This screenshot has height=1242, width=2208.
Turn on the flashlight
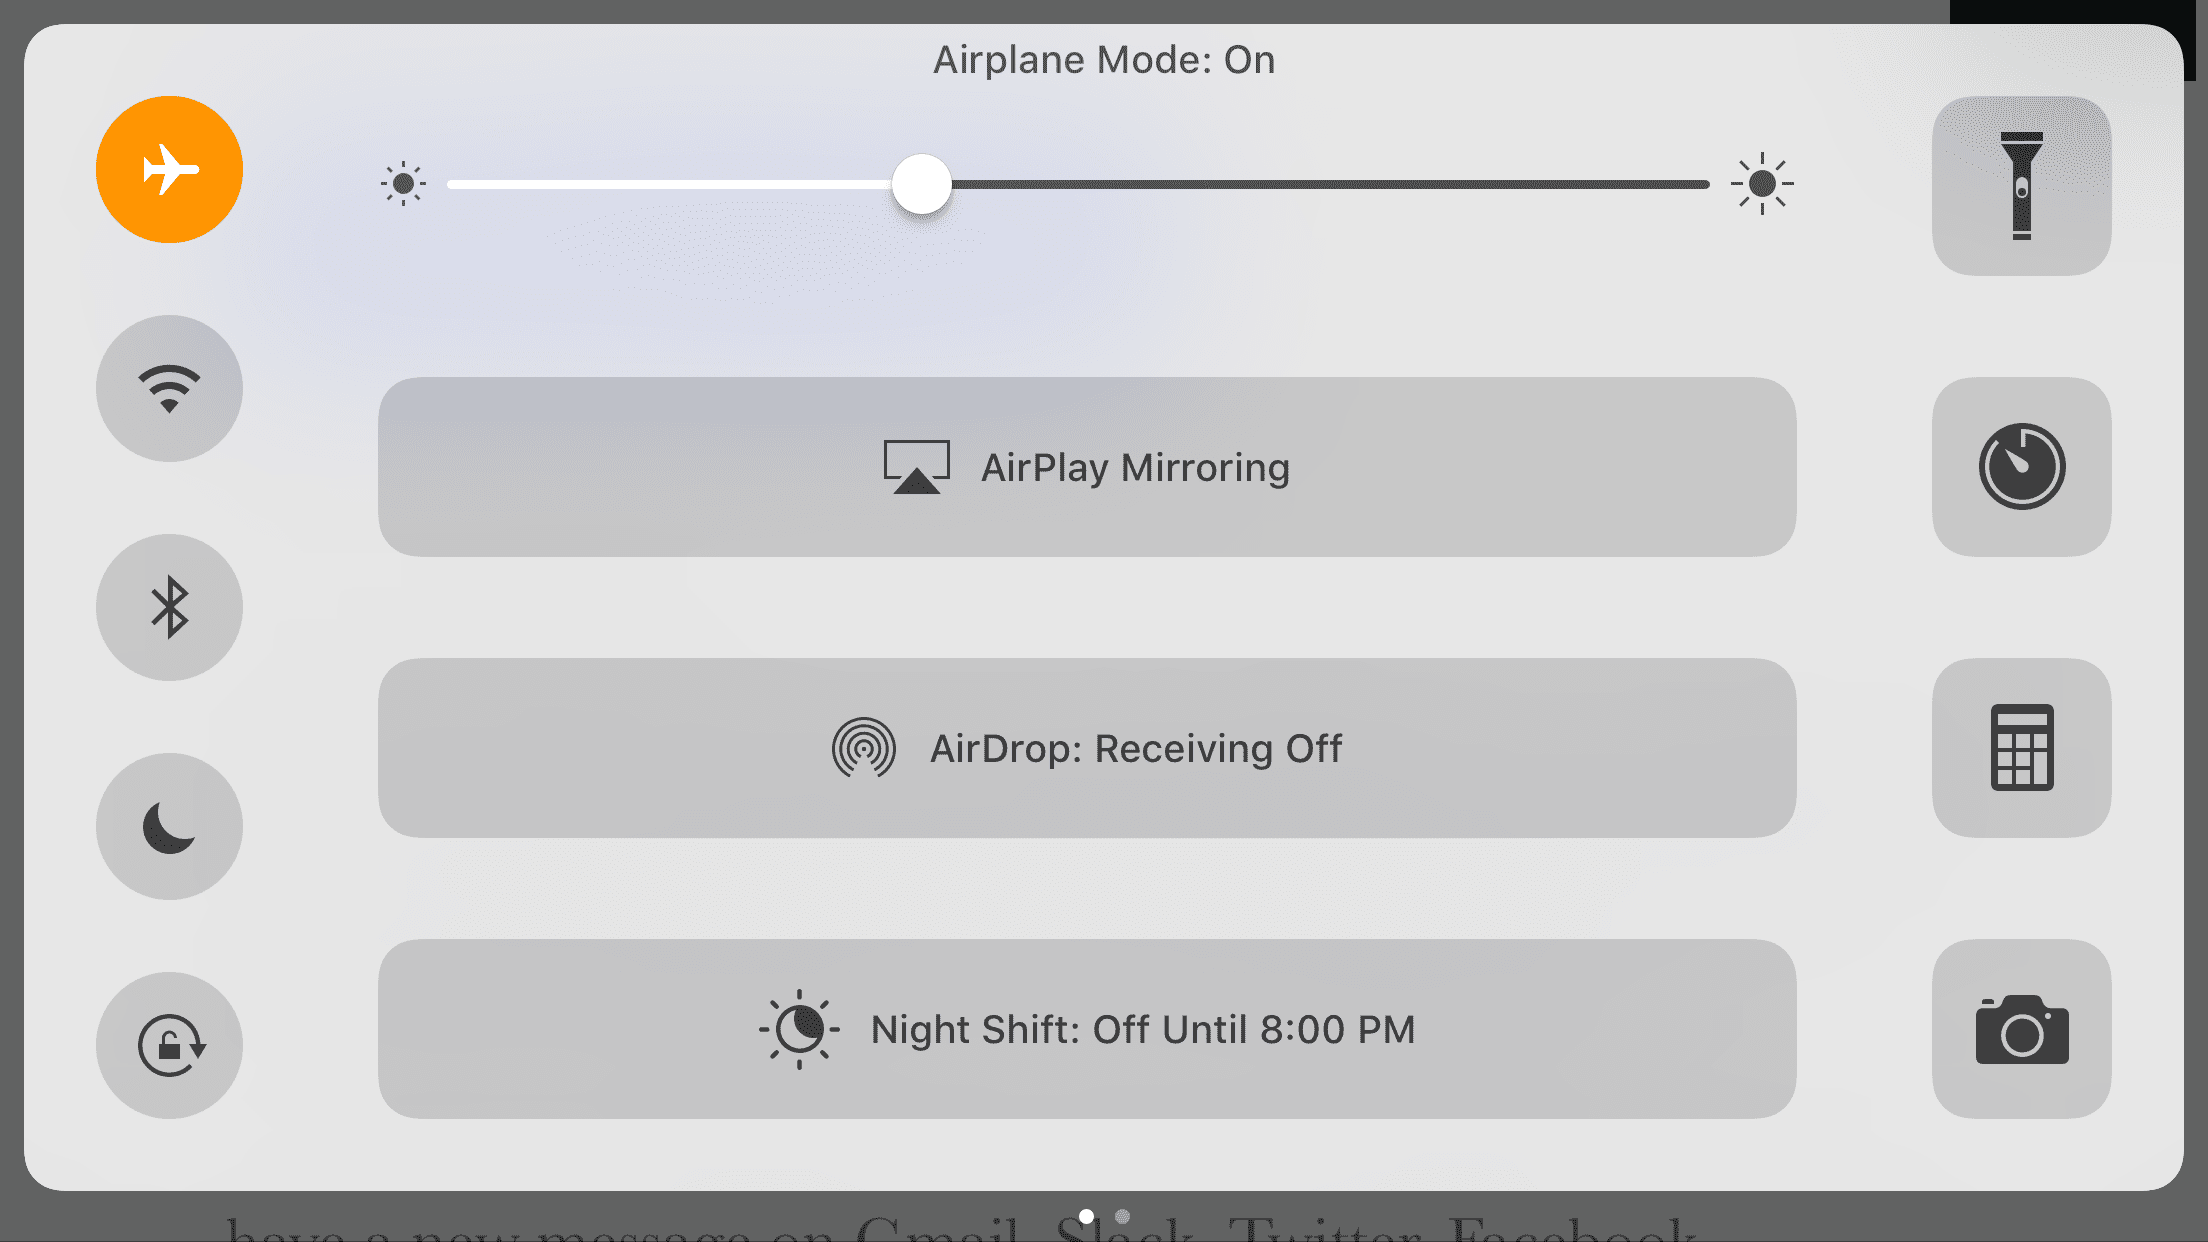[2021, 185]
